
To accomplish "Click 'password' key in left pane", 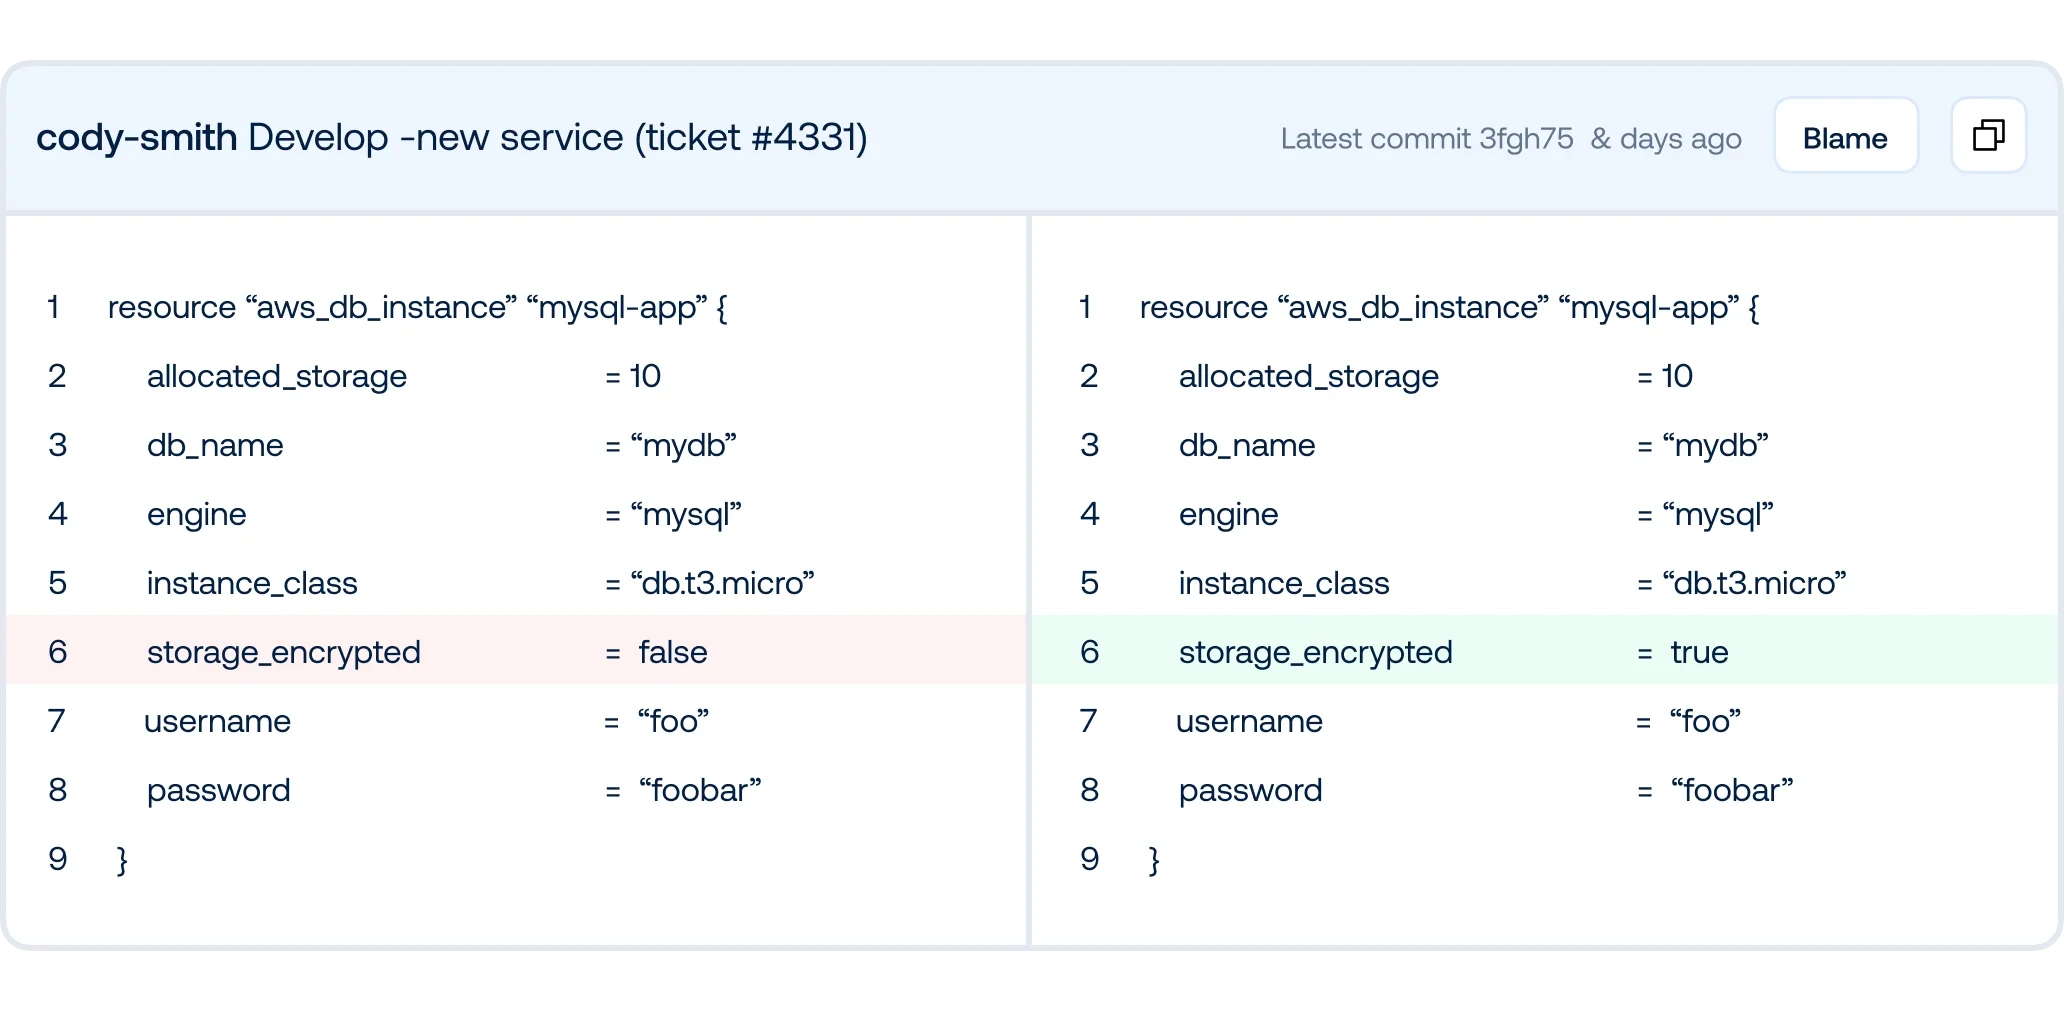I will [x=219, y=792].
